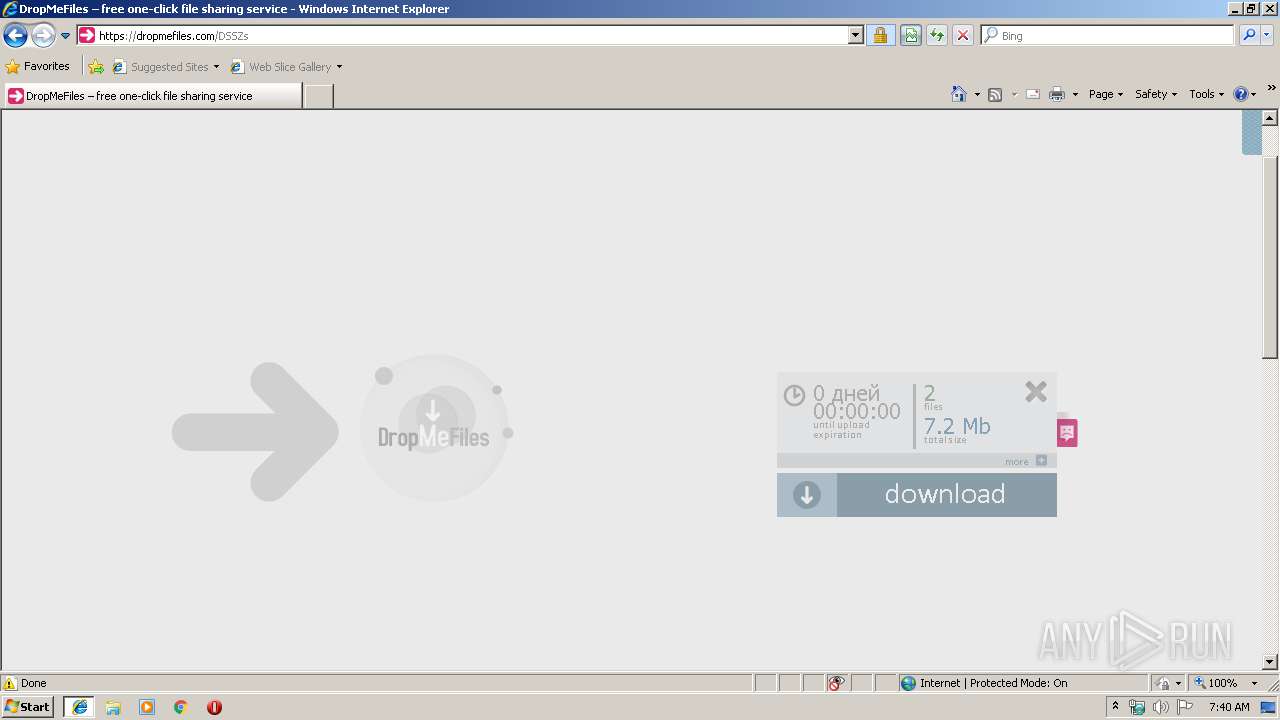Click the volume speaker tray icon
This screenshot has width=1280, height=720.
pos(1161,707)
